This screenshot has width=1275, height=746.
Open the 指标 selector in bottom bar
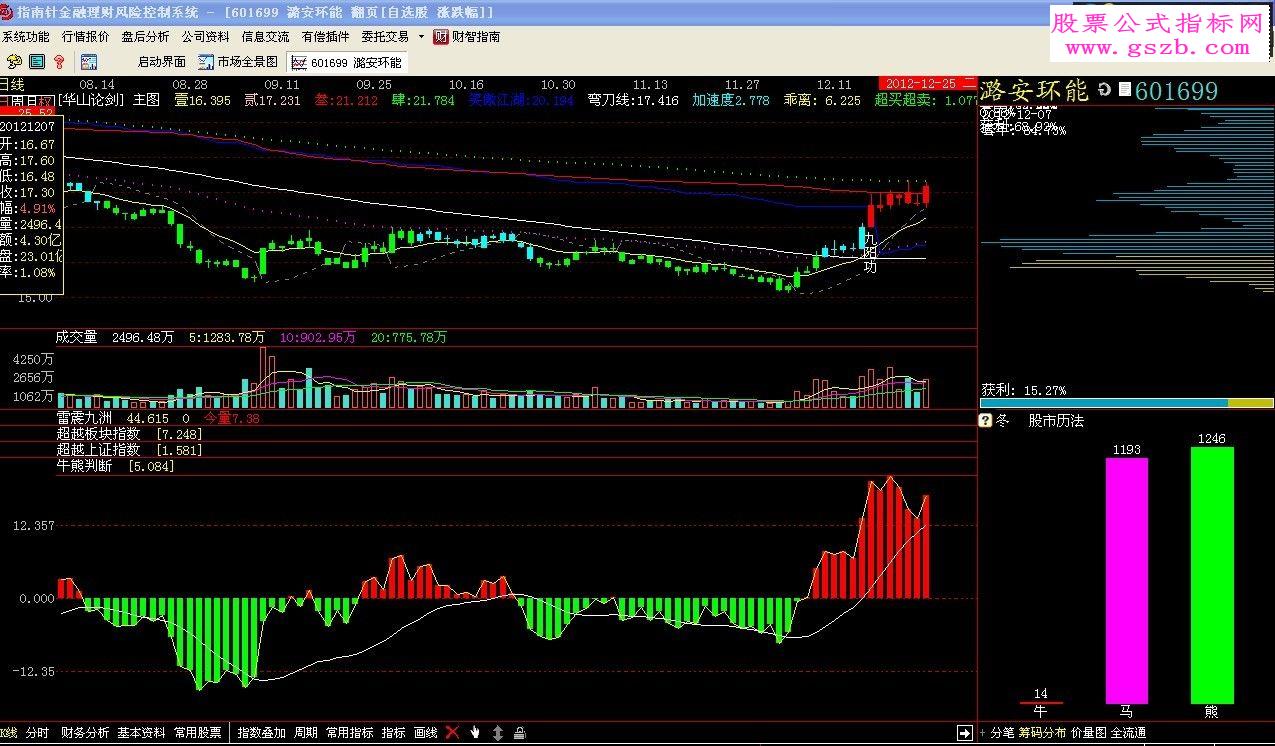(394, 733)
